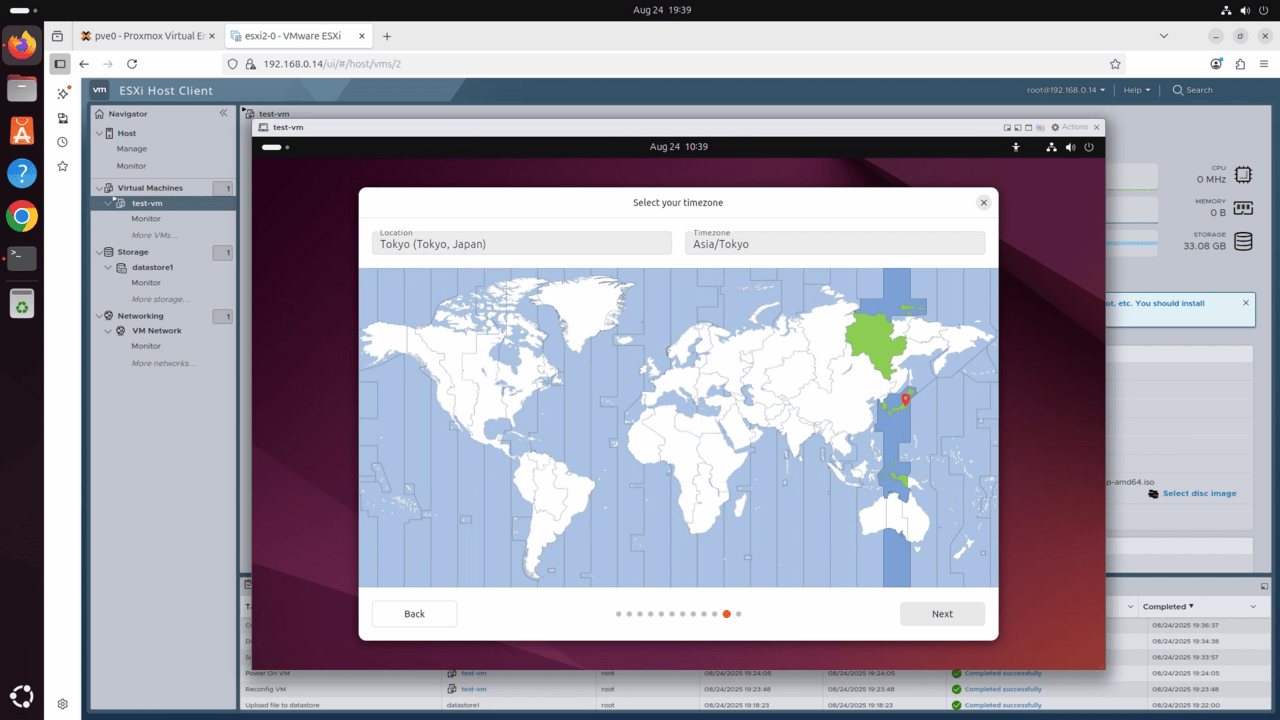Open Monitor under Host
Screen dimensions: 1280x720
point(131,166)
